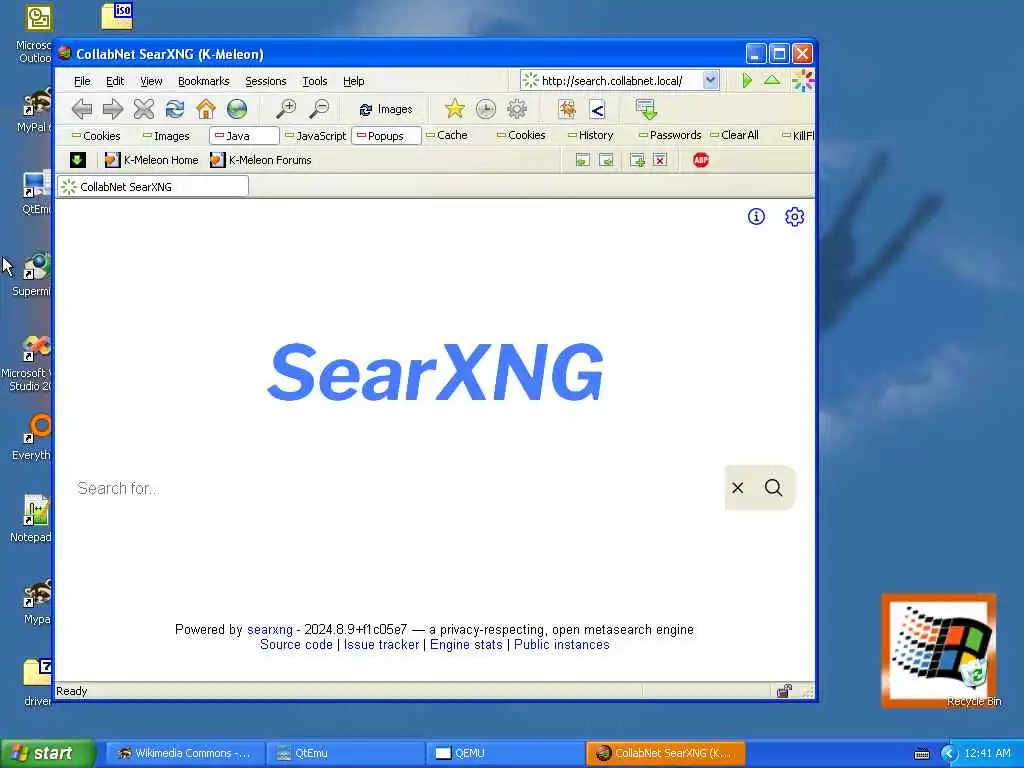Open SearXNG preferences gear icon

point(794,216)
